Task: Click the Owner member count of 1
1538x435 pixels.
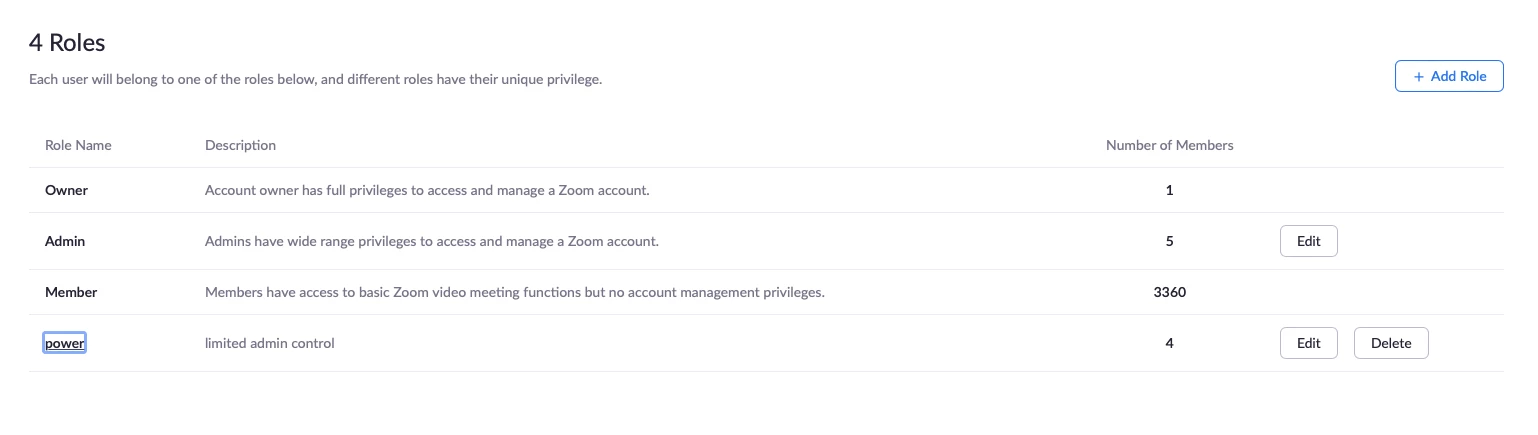Action: 1169,190
